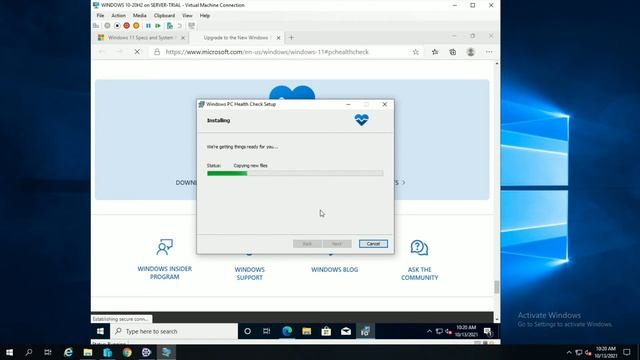
Task: Close the PC Health Check Setup dialog
Action: click(384, 104)
